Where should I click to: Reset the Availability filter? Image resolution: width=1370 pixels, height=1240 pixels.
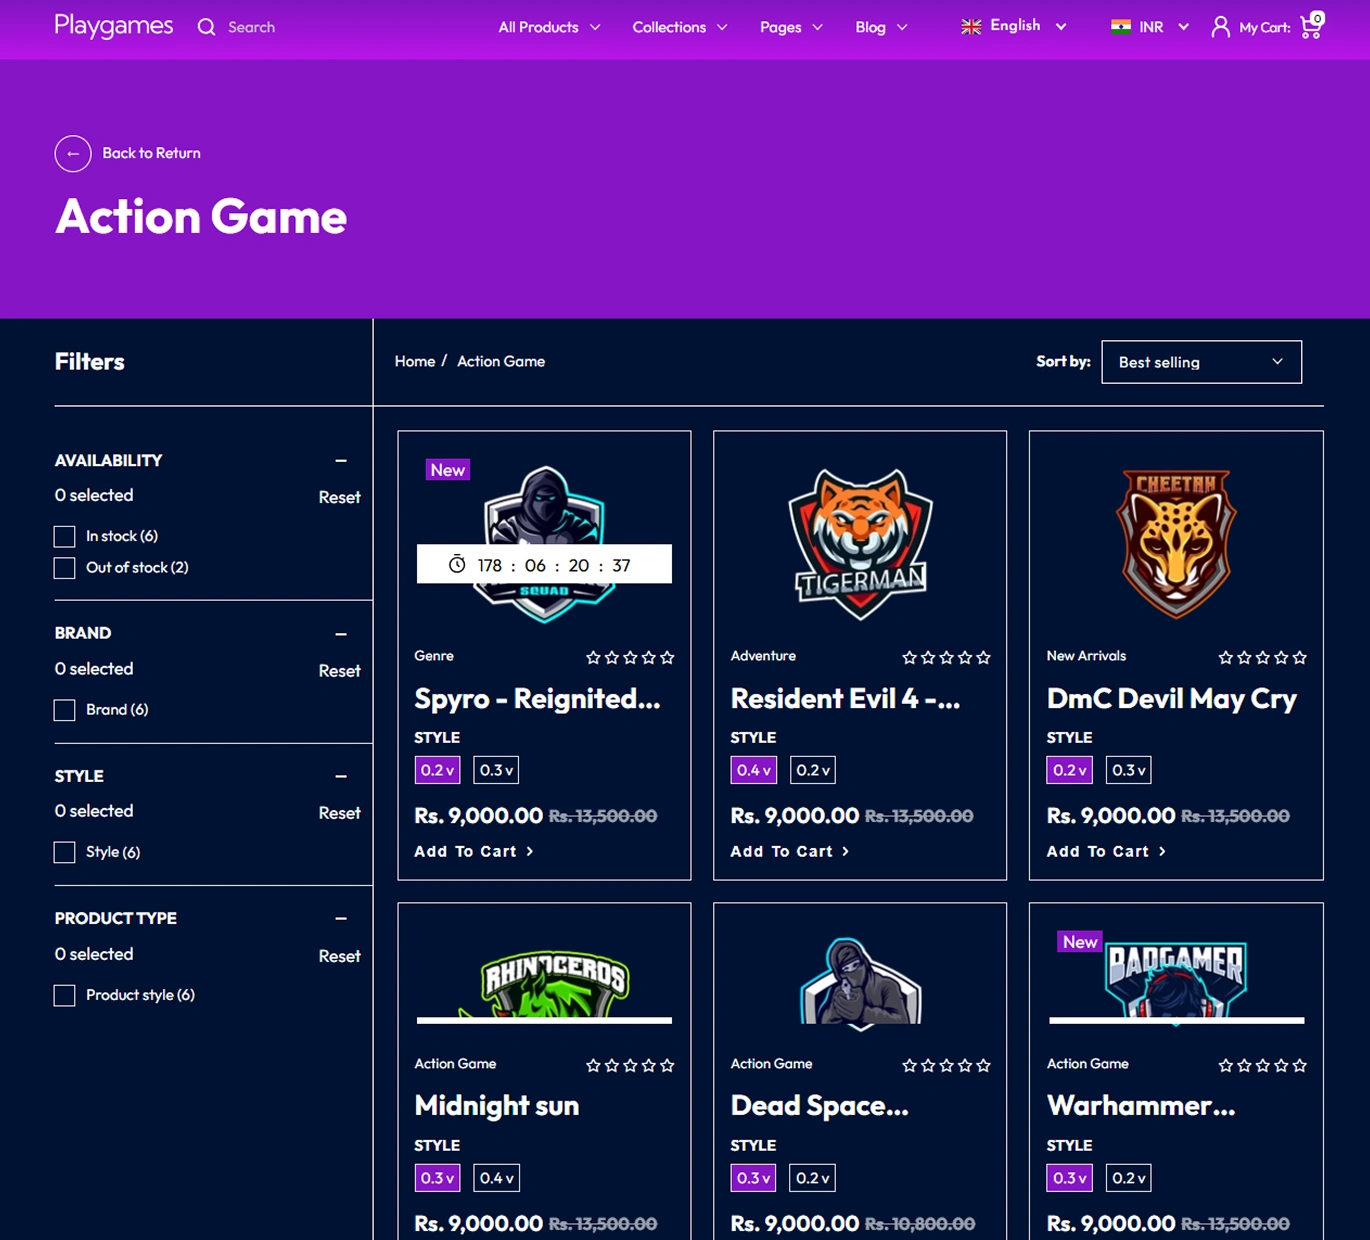pos(339,497)
